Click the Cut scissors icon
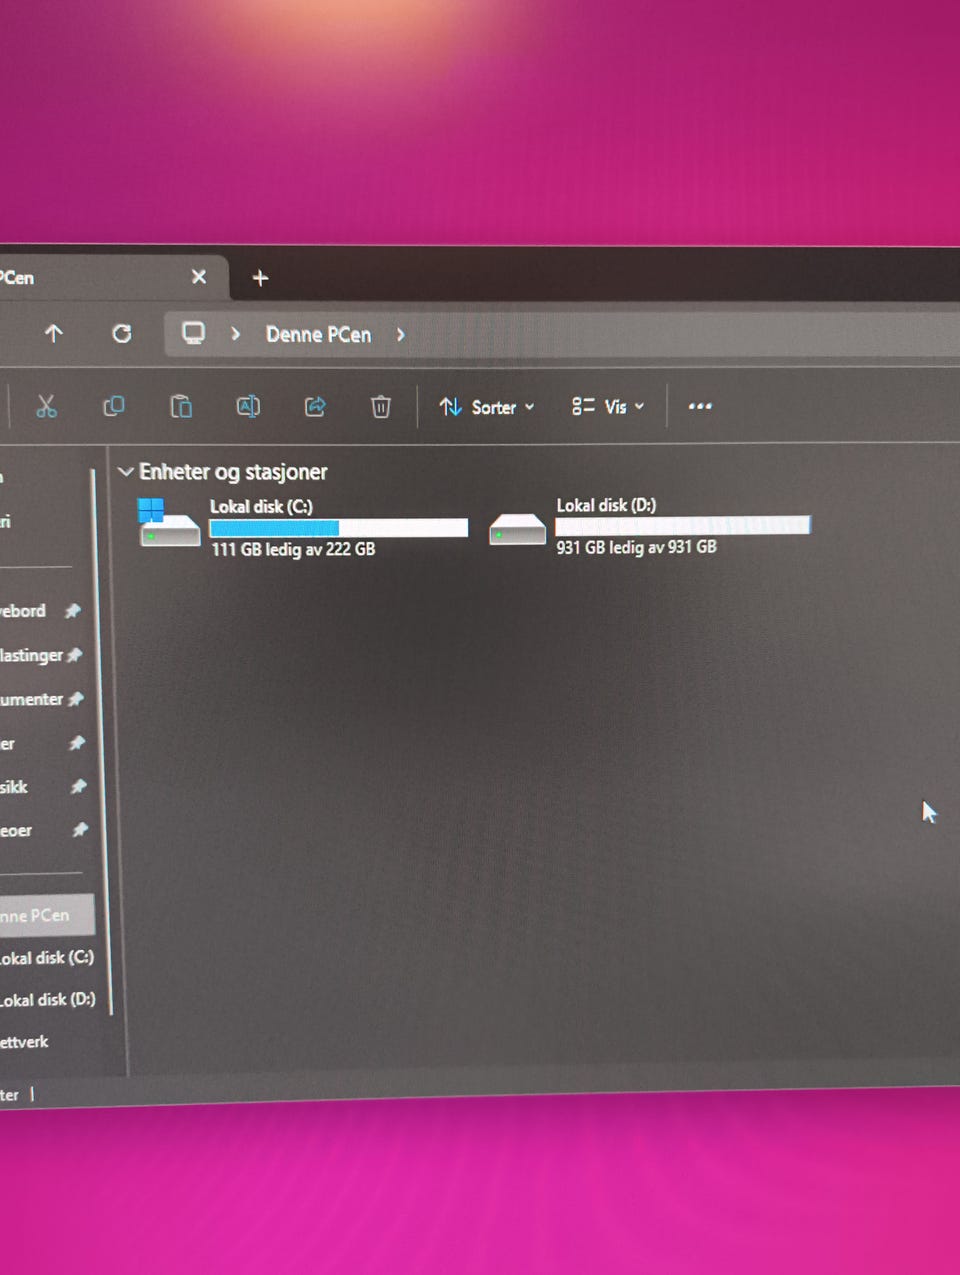The image size is (960, 1275). (x=46, y=406)
